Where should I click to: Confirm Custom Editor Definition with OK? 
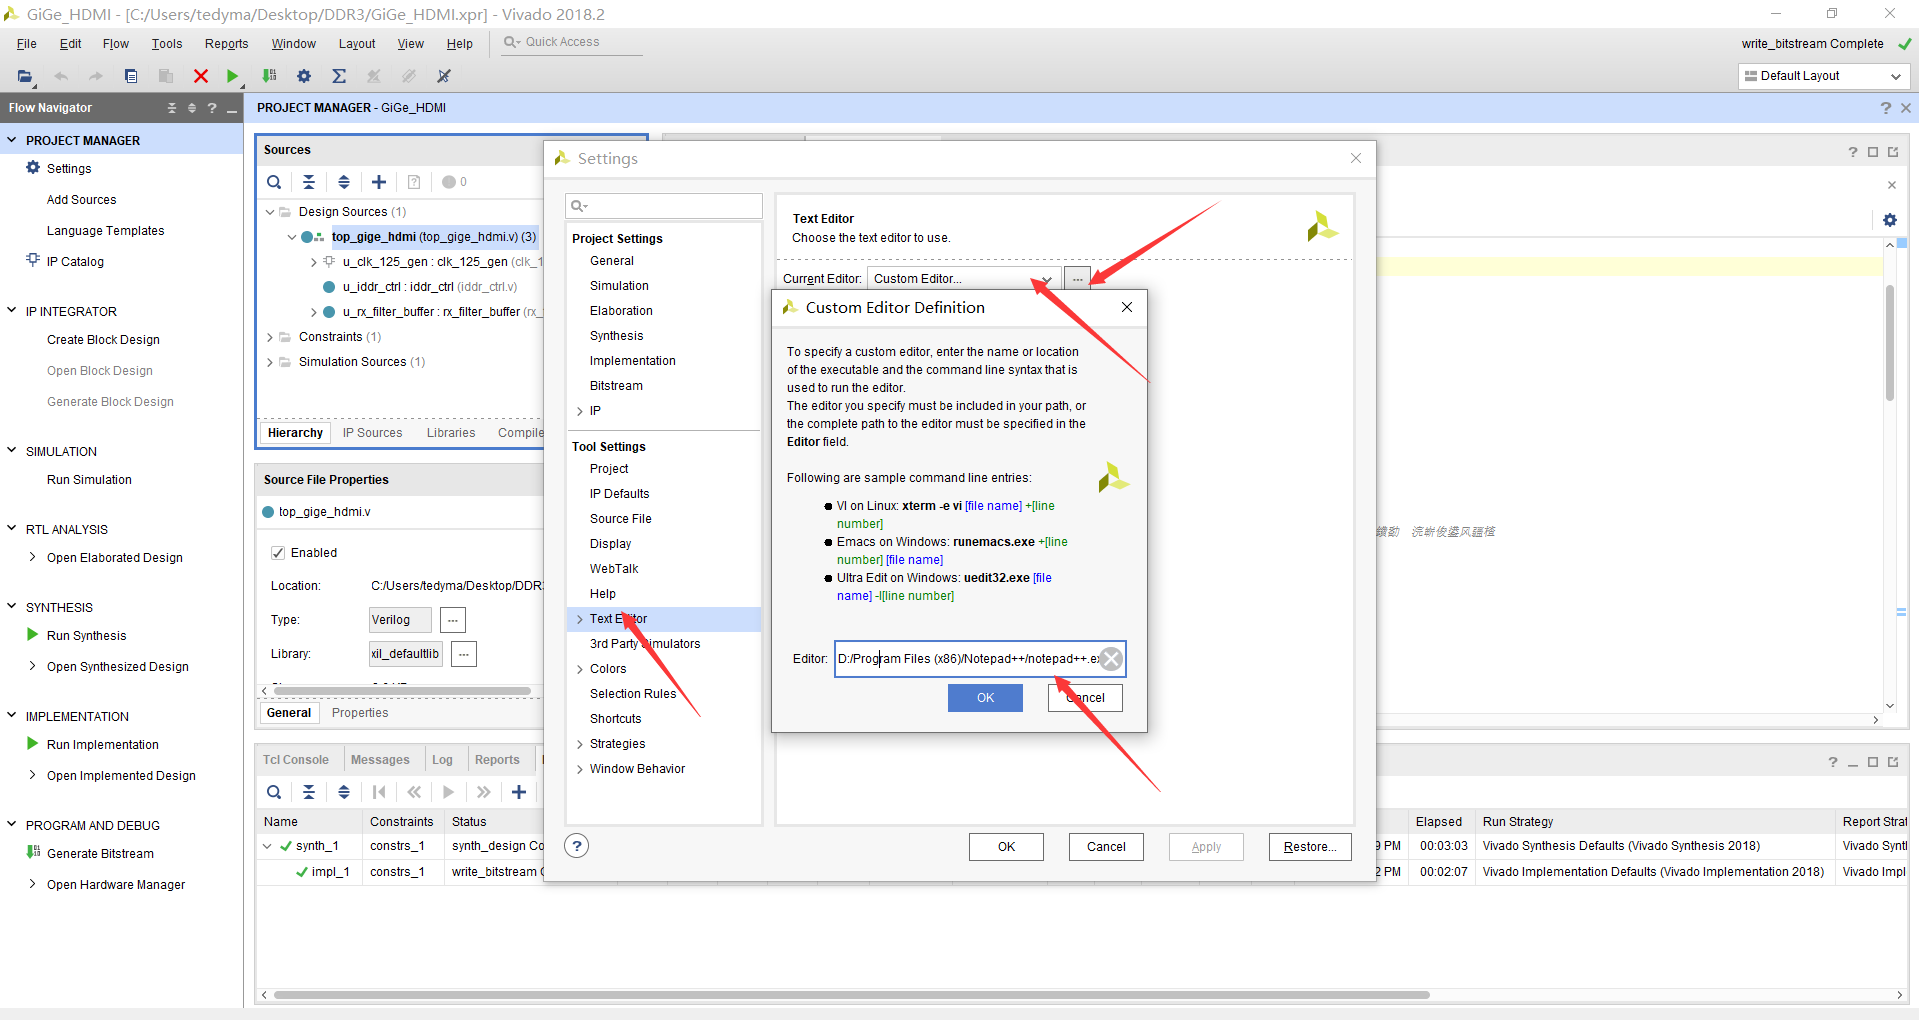985,698
